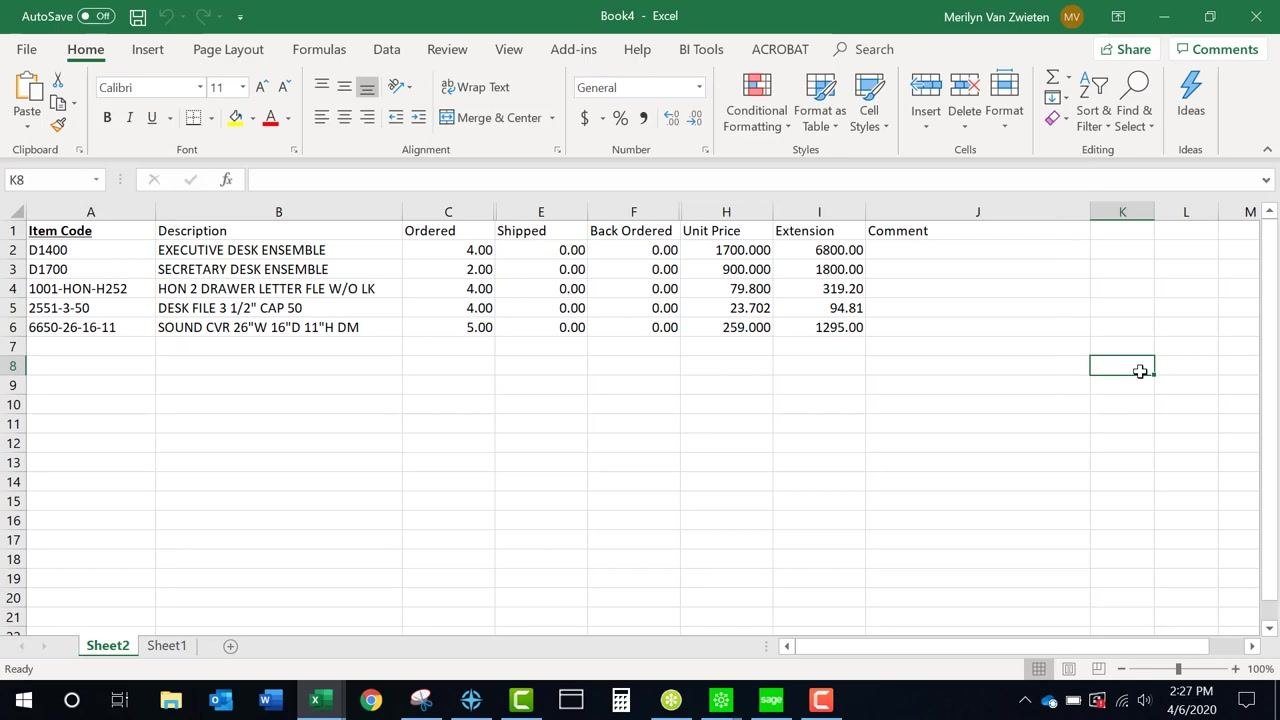Viewport: 1280px width, 720px height.
Task: Center align text horizontally
Action: [344, 118]
